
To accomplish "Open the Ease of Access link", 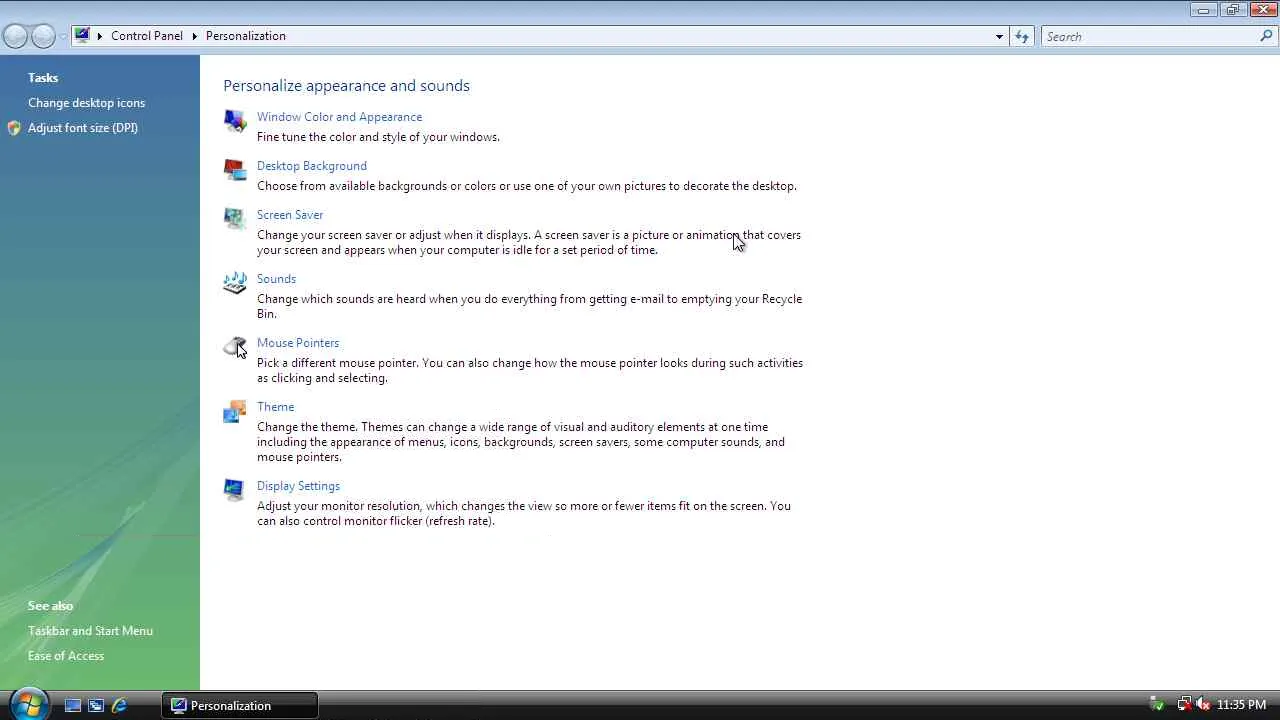I will point(66,656).
